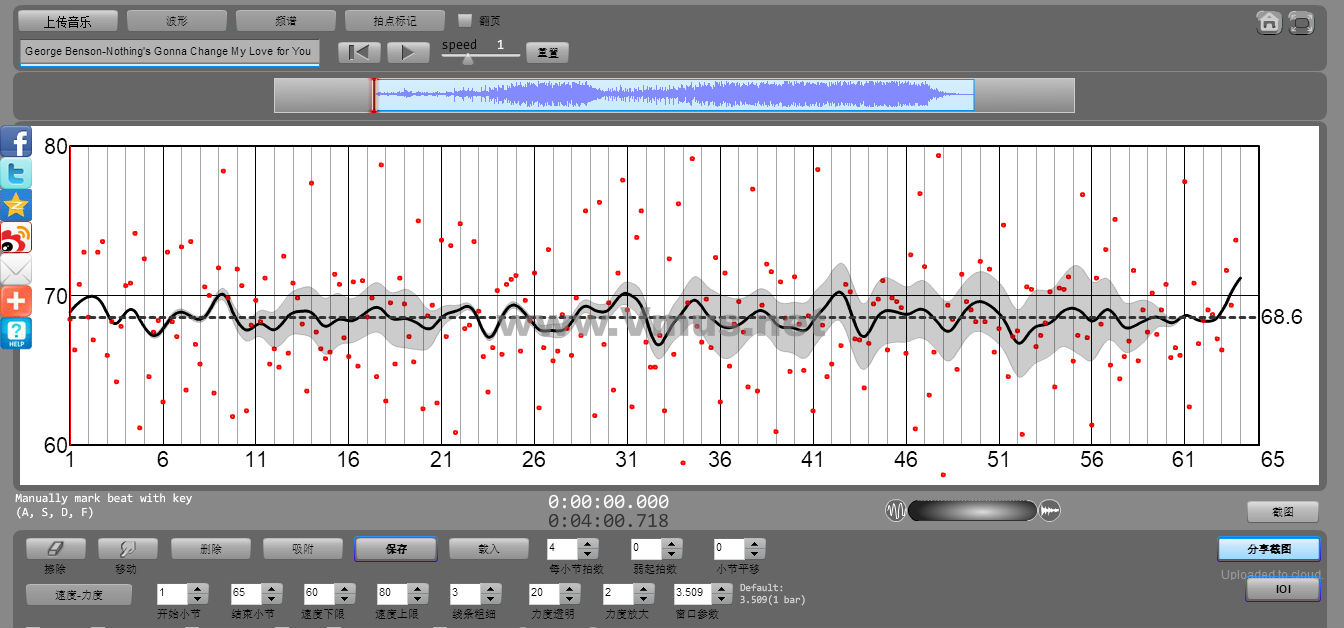This screenshot has height=628, width=1344.
Task: Adjust the speed slider handle
Action: [x=467, y=59]
